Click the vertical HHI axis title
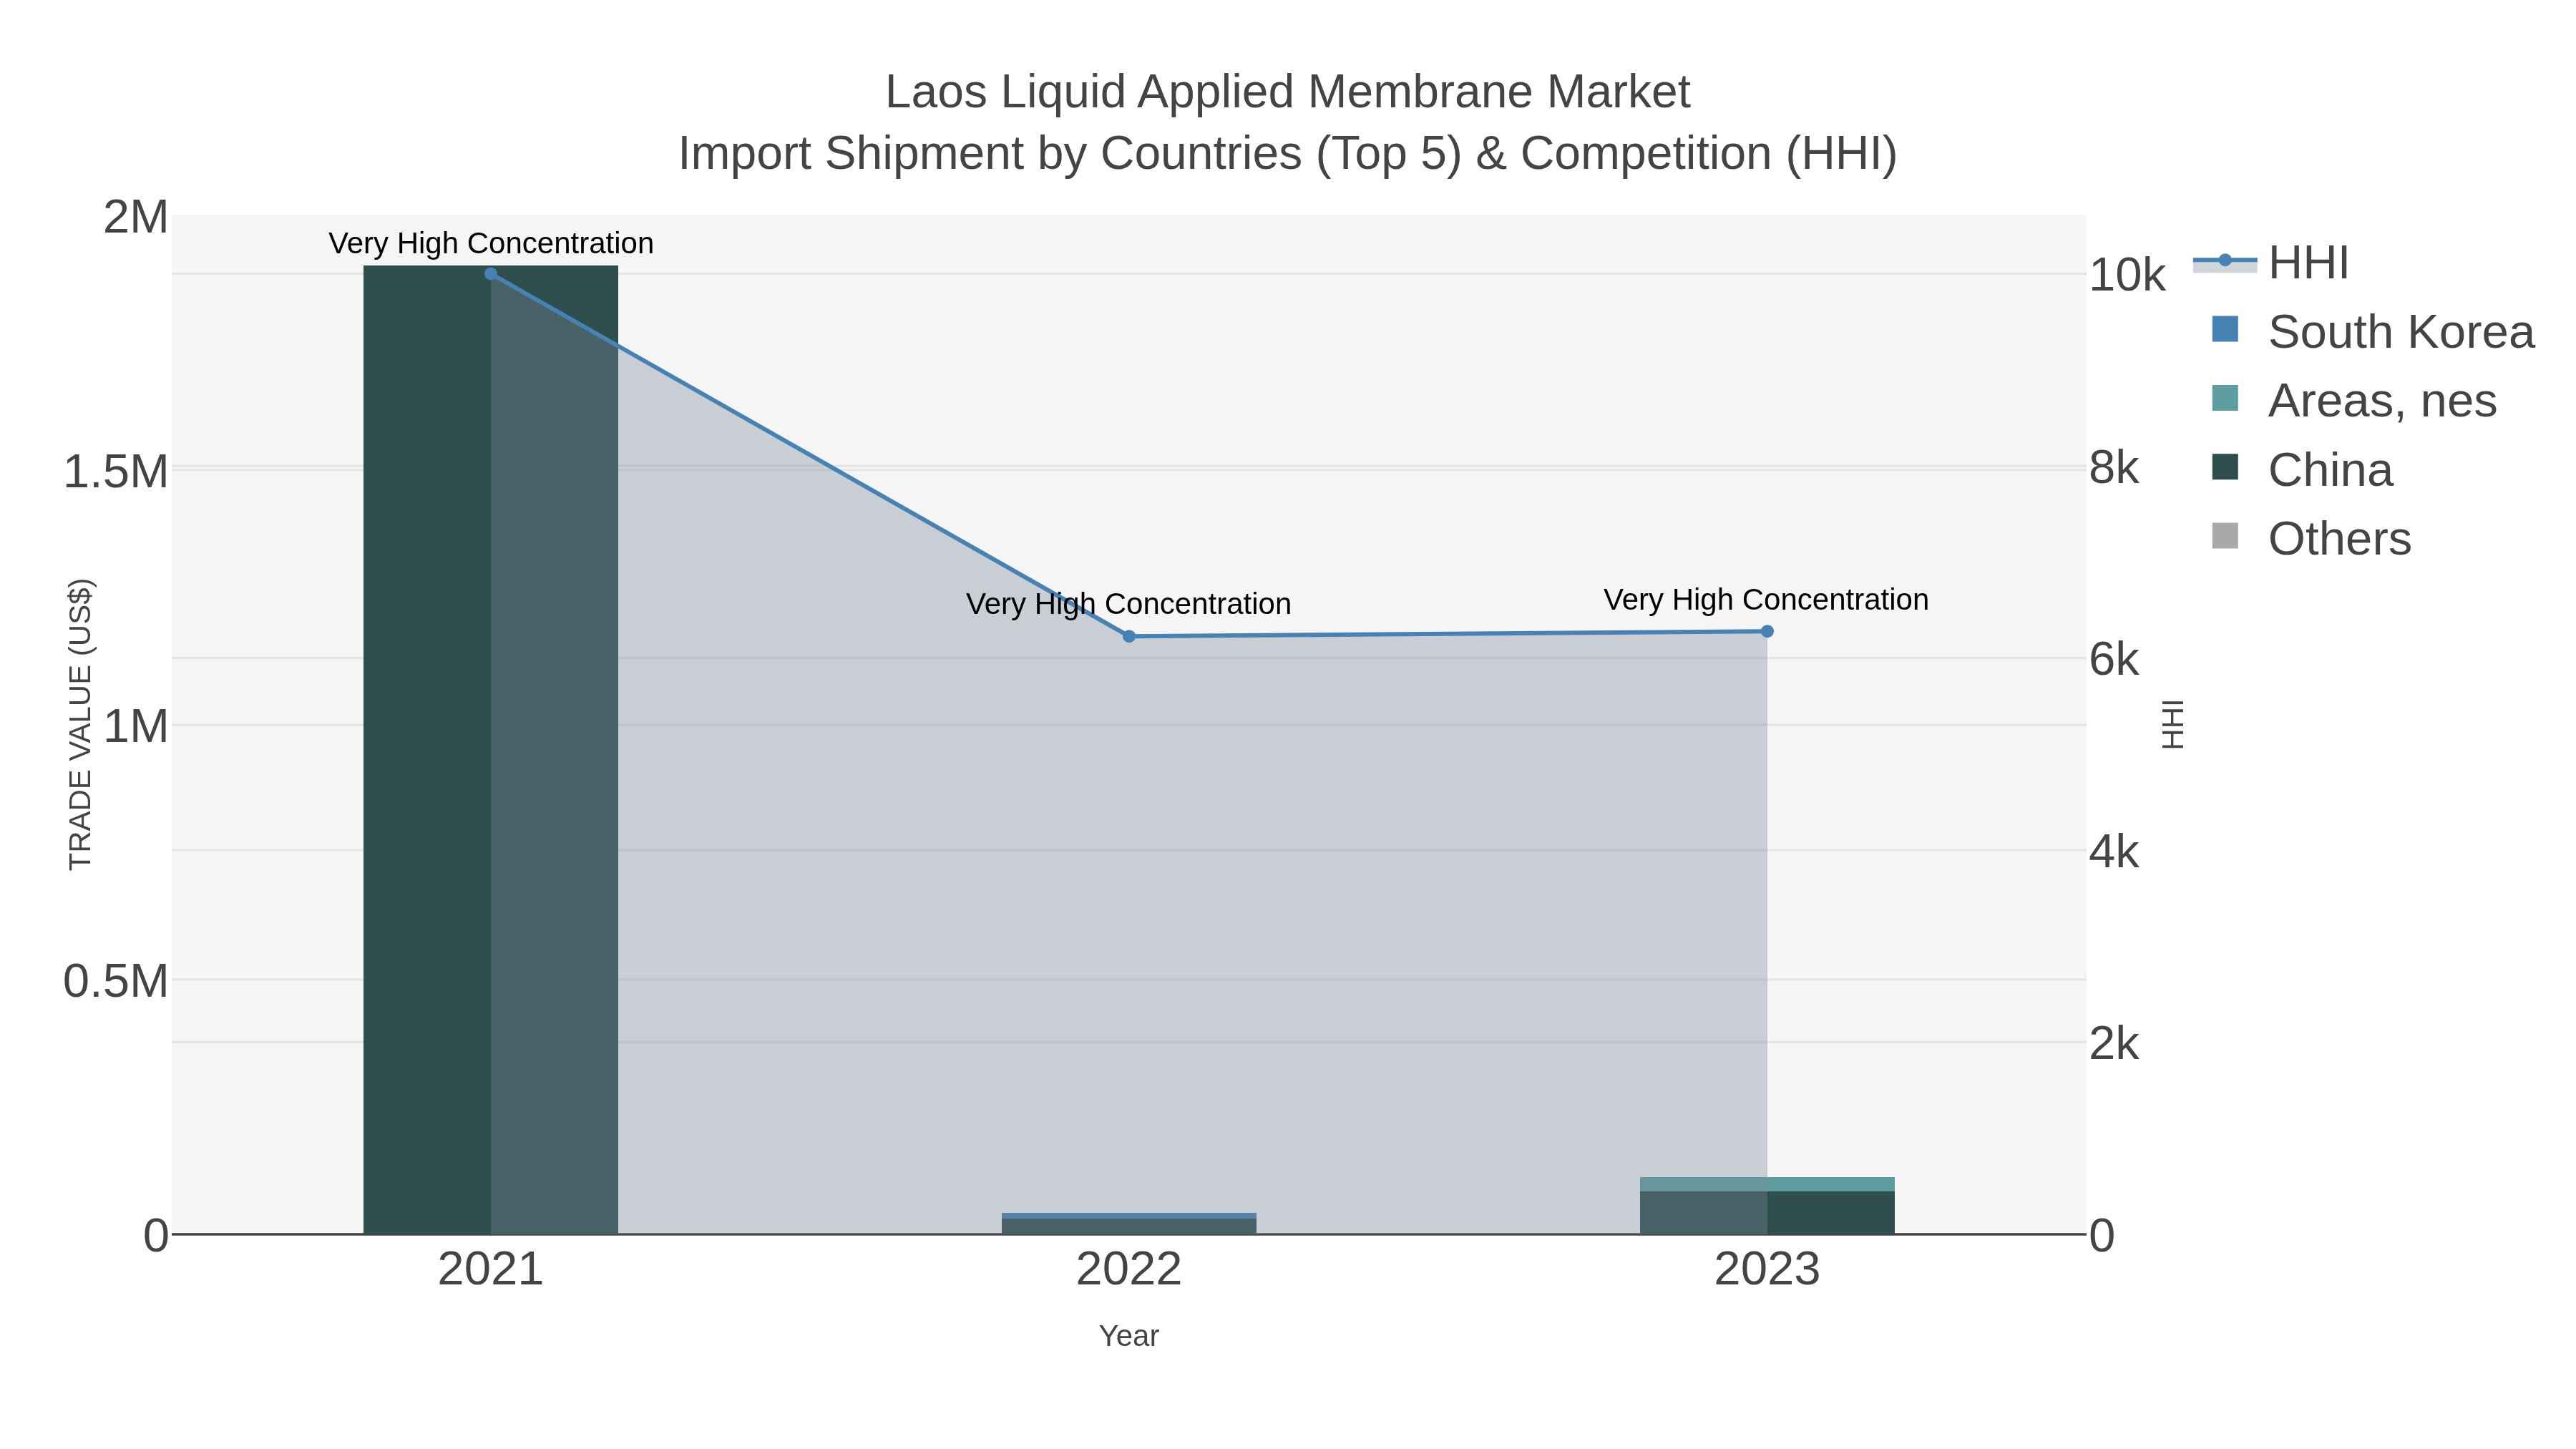The image size is (2576, 1449). (x=2173, y=725)
